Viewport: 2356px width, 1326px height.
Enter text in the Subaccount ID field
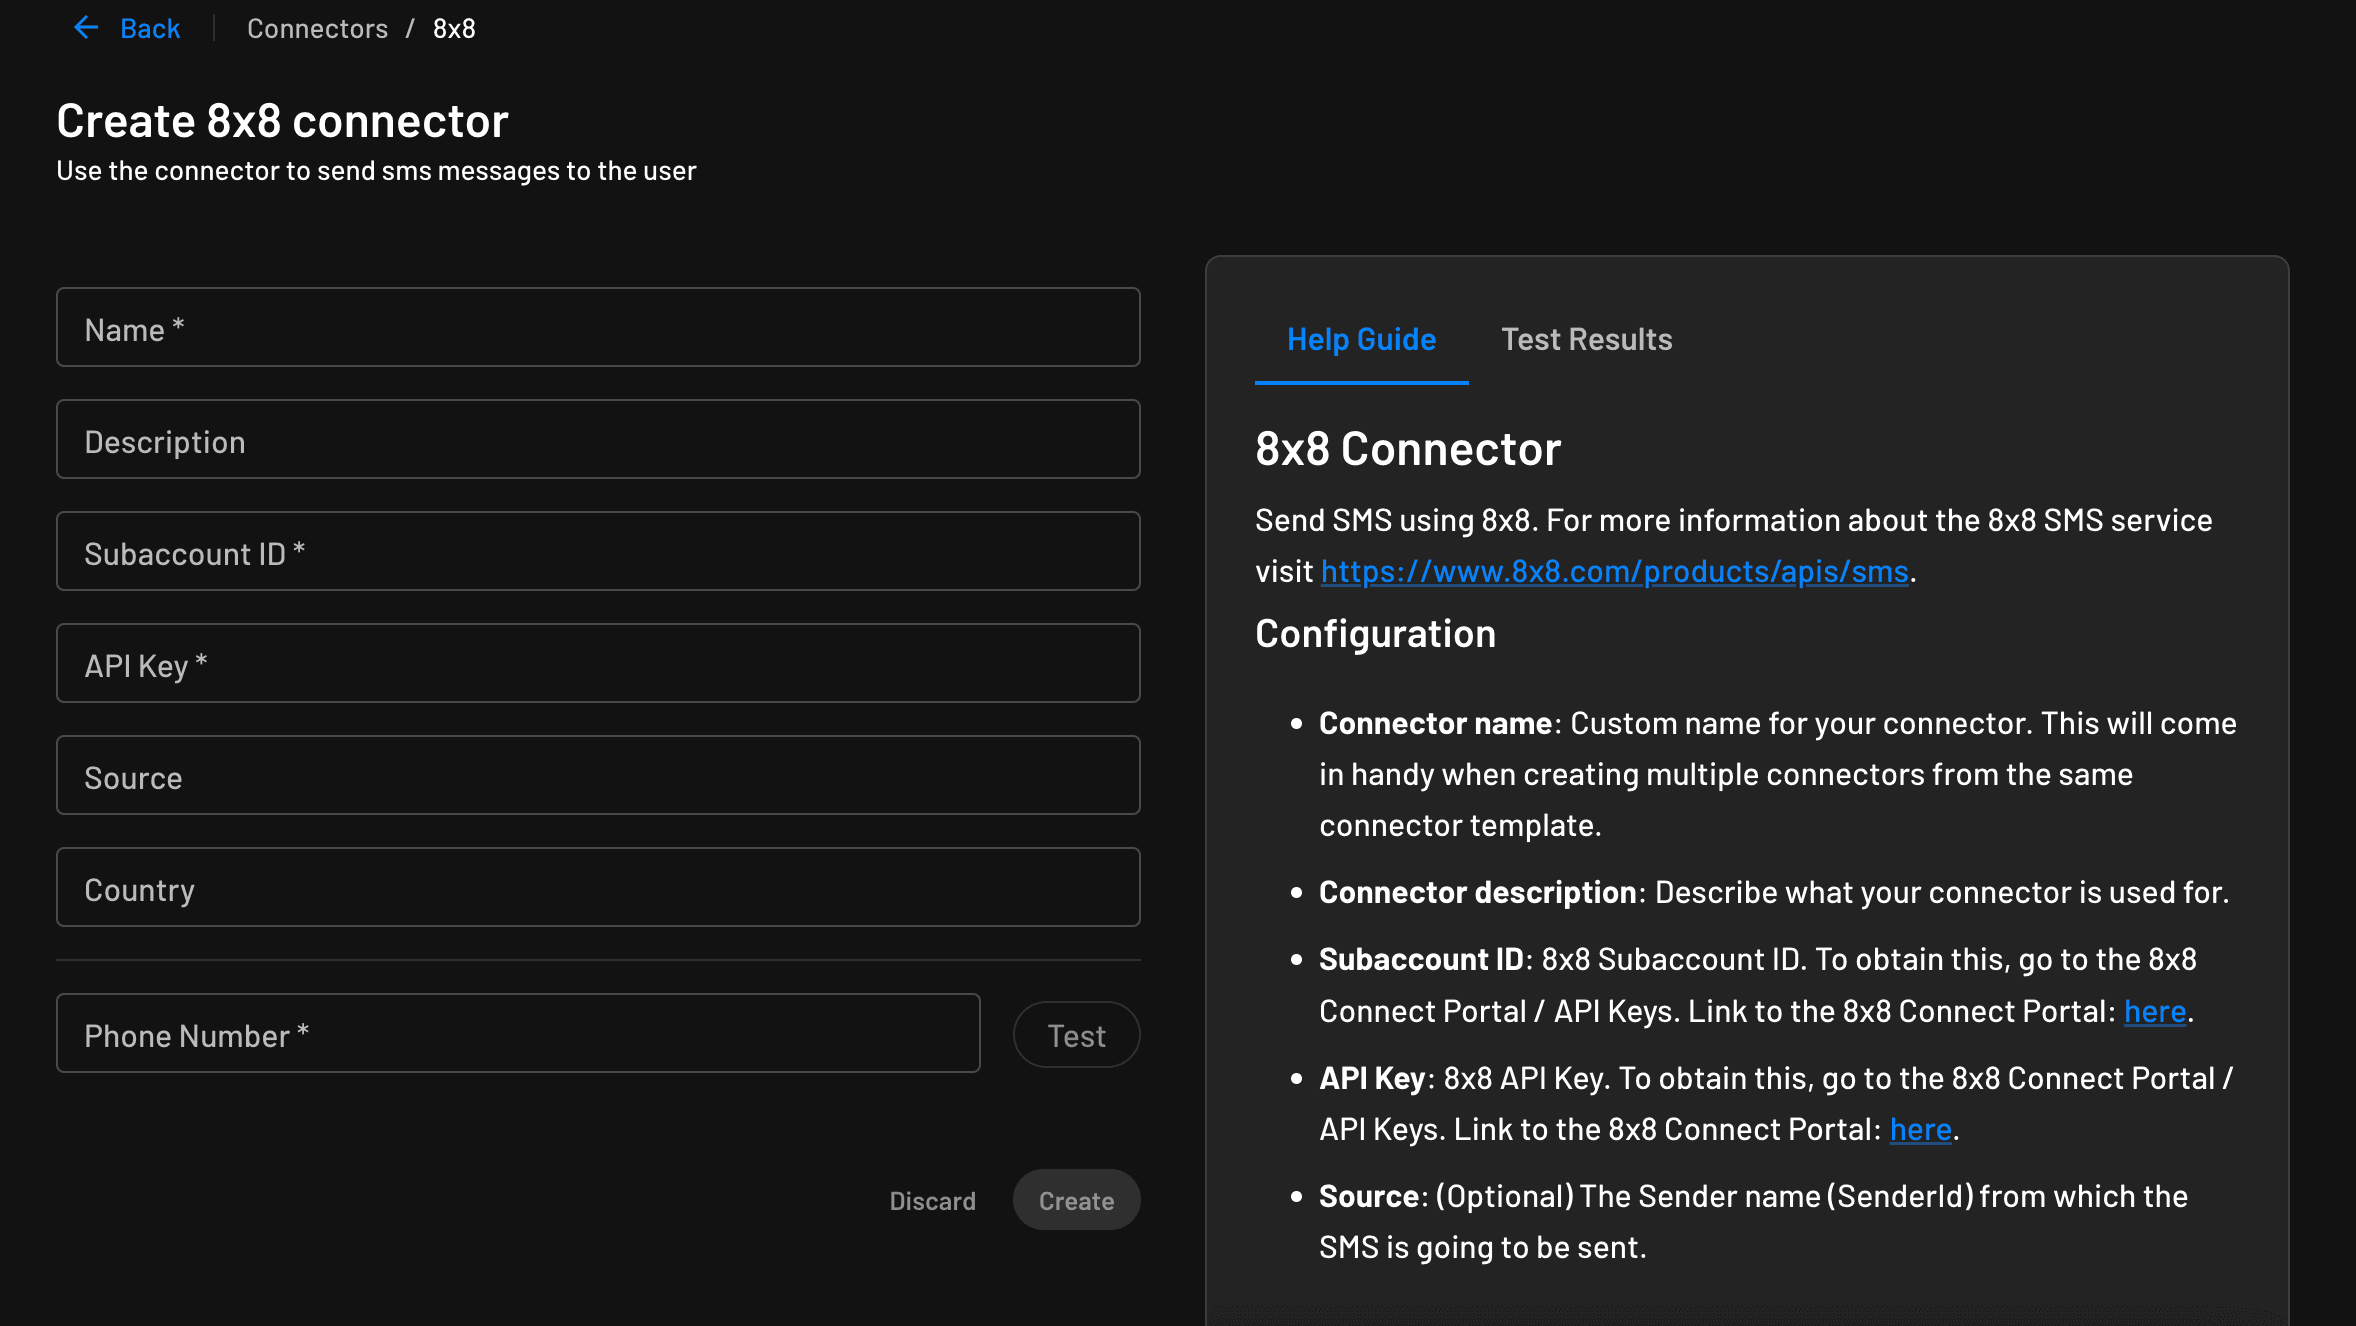pyautogui.click(x=599, y=552)
